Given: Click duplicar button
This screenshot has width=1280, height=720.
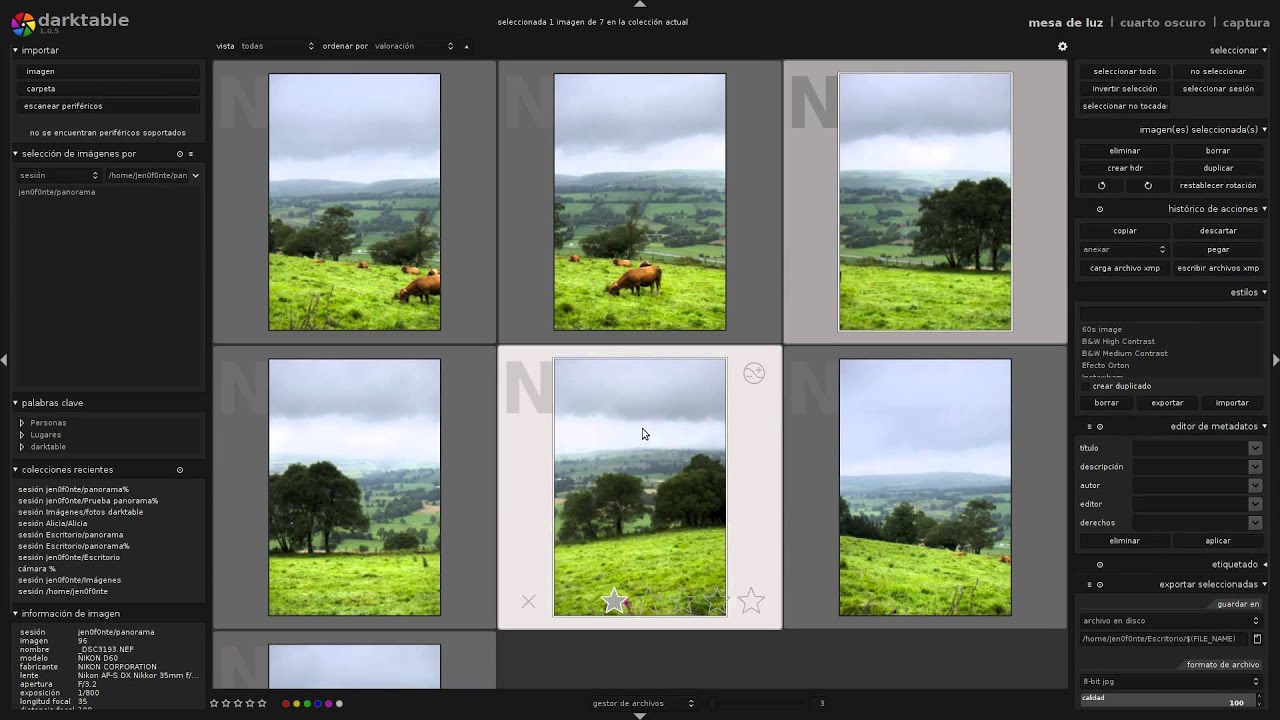Looking at the screenshot, I should (1218, 168).
